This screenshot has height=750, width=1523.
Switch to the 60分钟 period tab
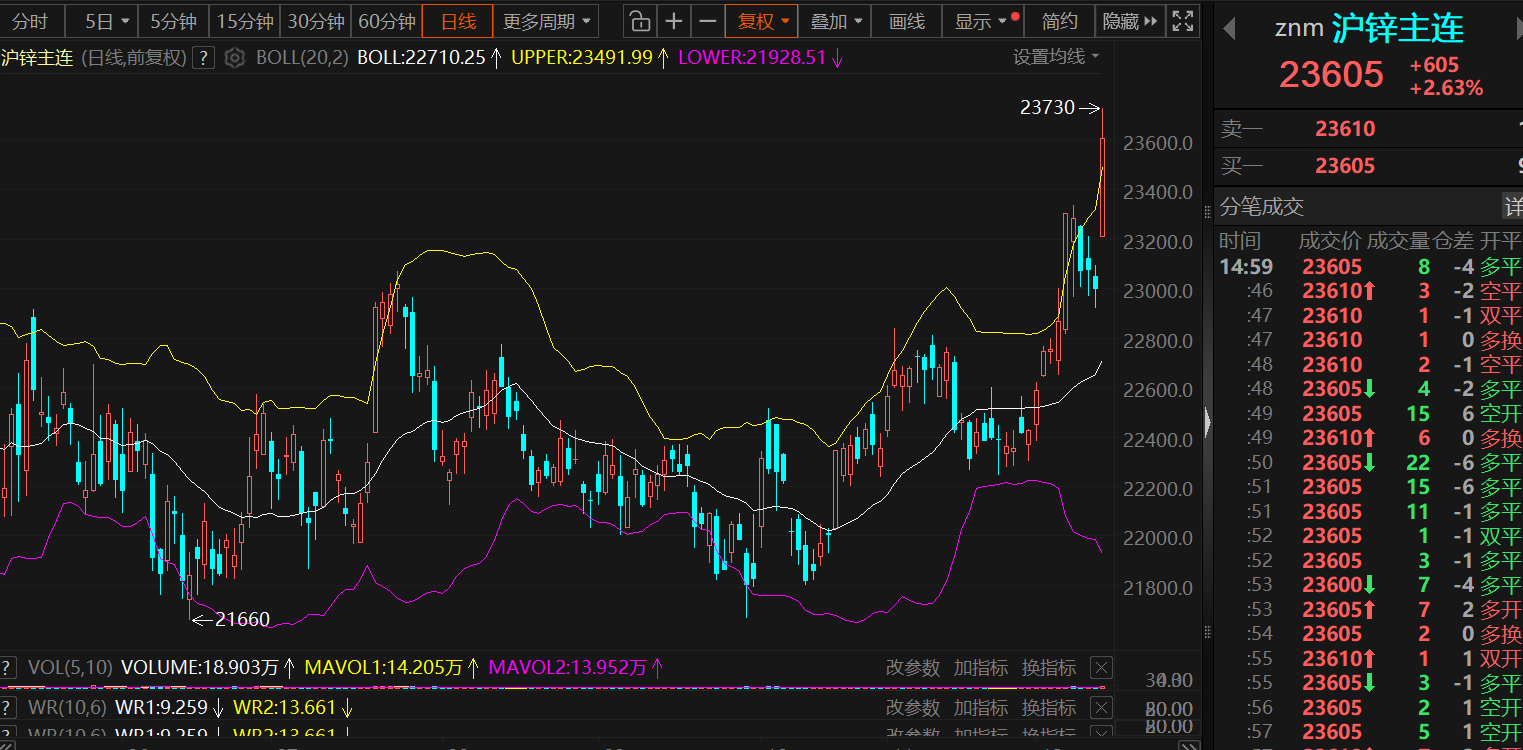[x=386, y=21]
